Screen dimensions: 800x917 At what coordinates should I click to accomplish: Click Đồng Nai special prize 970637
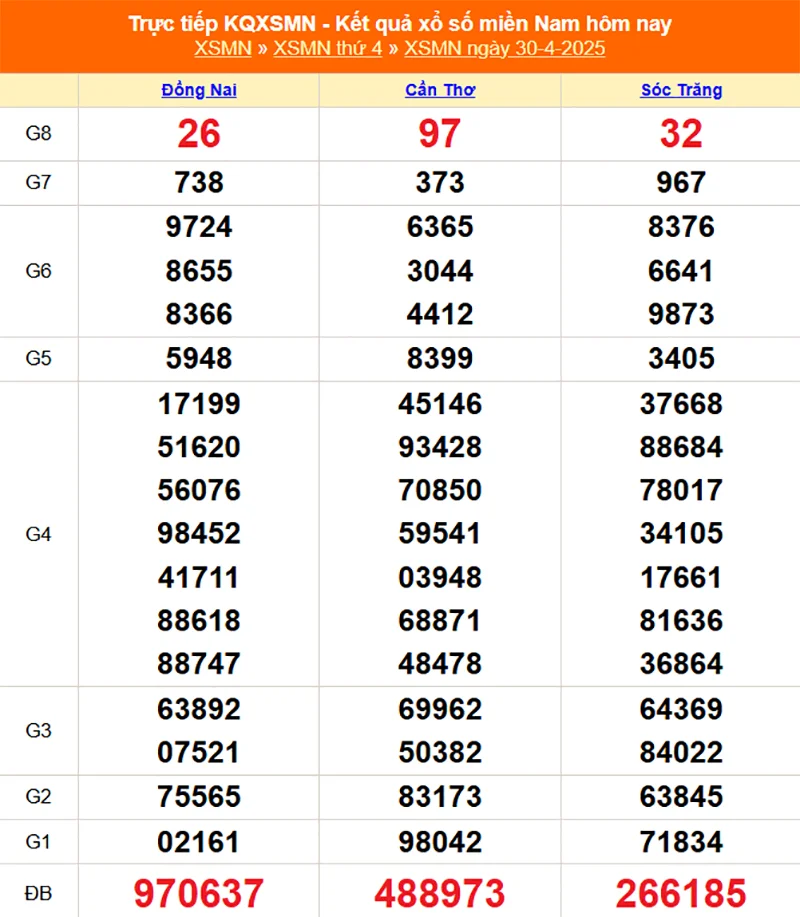199,892
